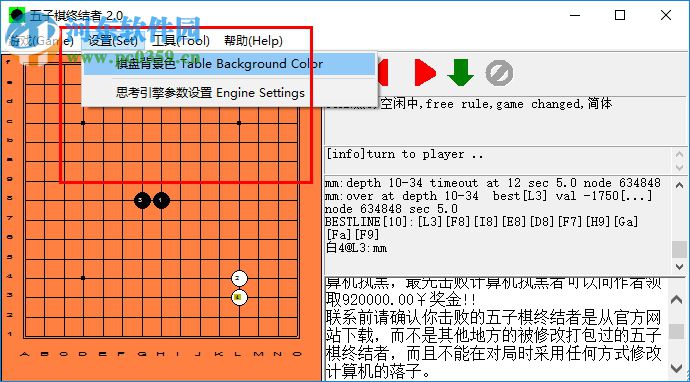Close the open 设置(Set) menu
The height and width of the screenshot is (382, 690).
pyautogui.click(x=113, y=41)
